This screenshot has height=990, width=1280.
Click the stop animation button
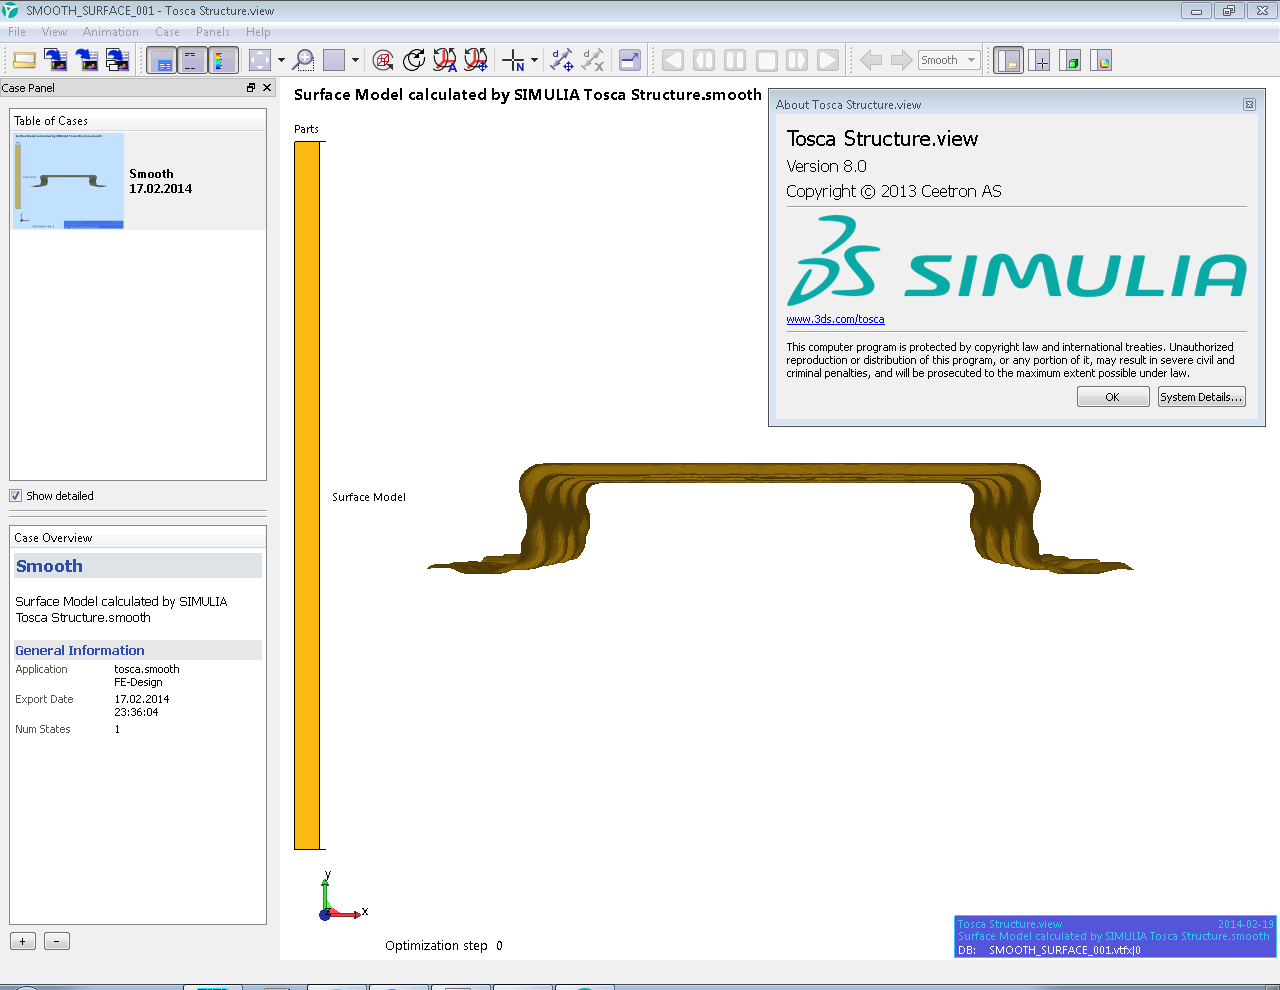pyautogui.click(x=766, y=60)
